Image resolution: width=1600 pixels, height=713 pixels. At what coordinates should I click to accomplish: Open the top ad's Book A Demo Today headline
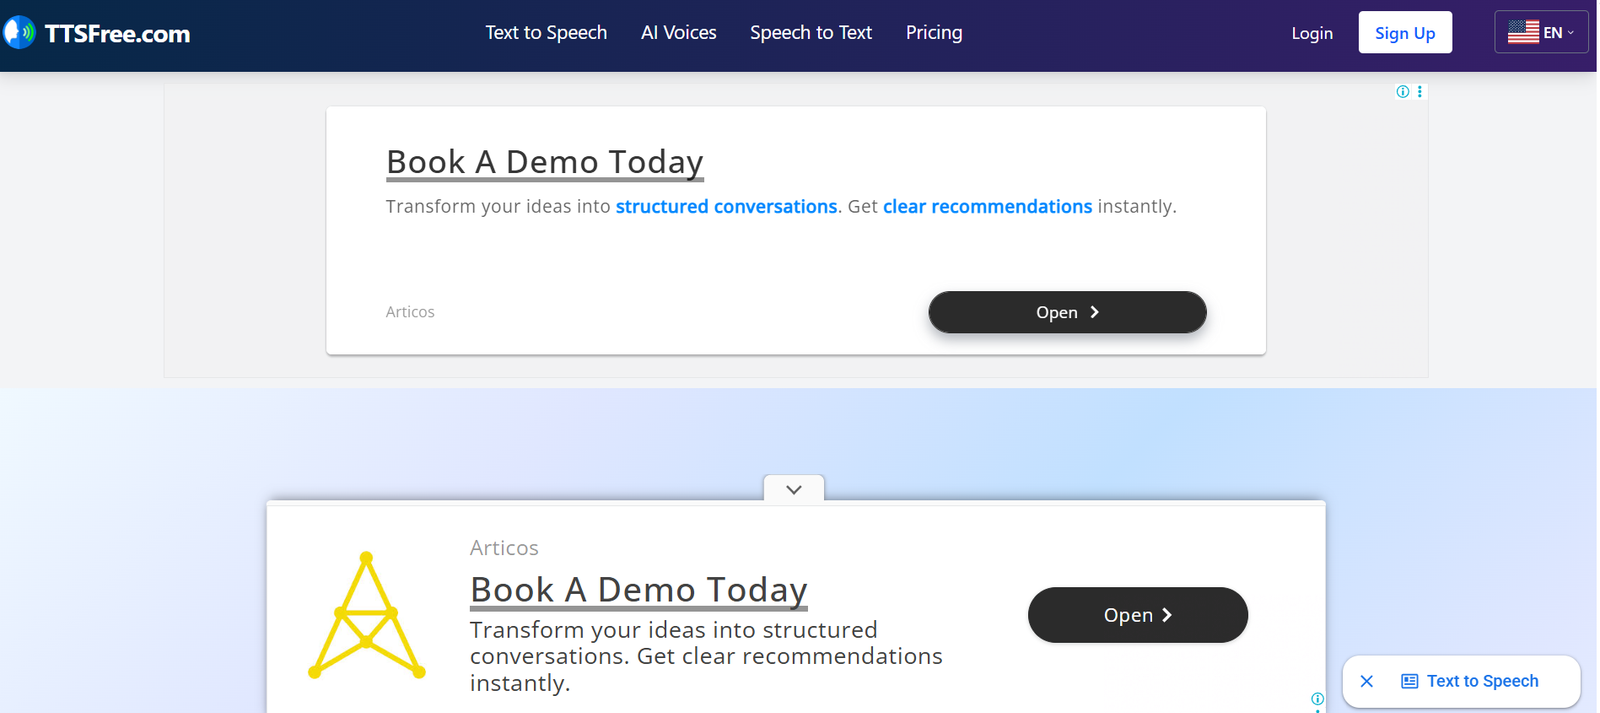coord(545,162)
